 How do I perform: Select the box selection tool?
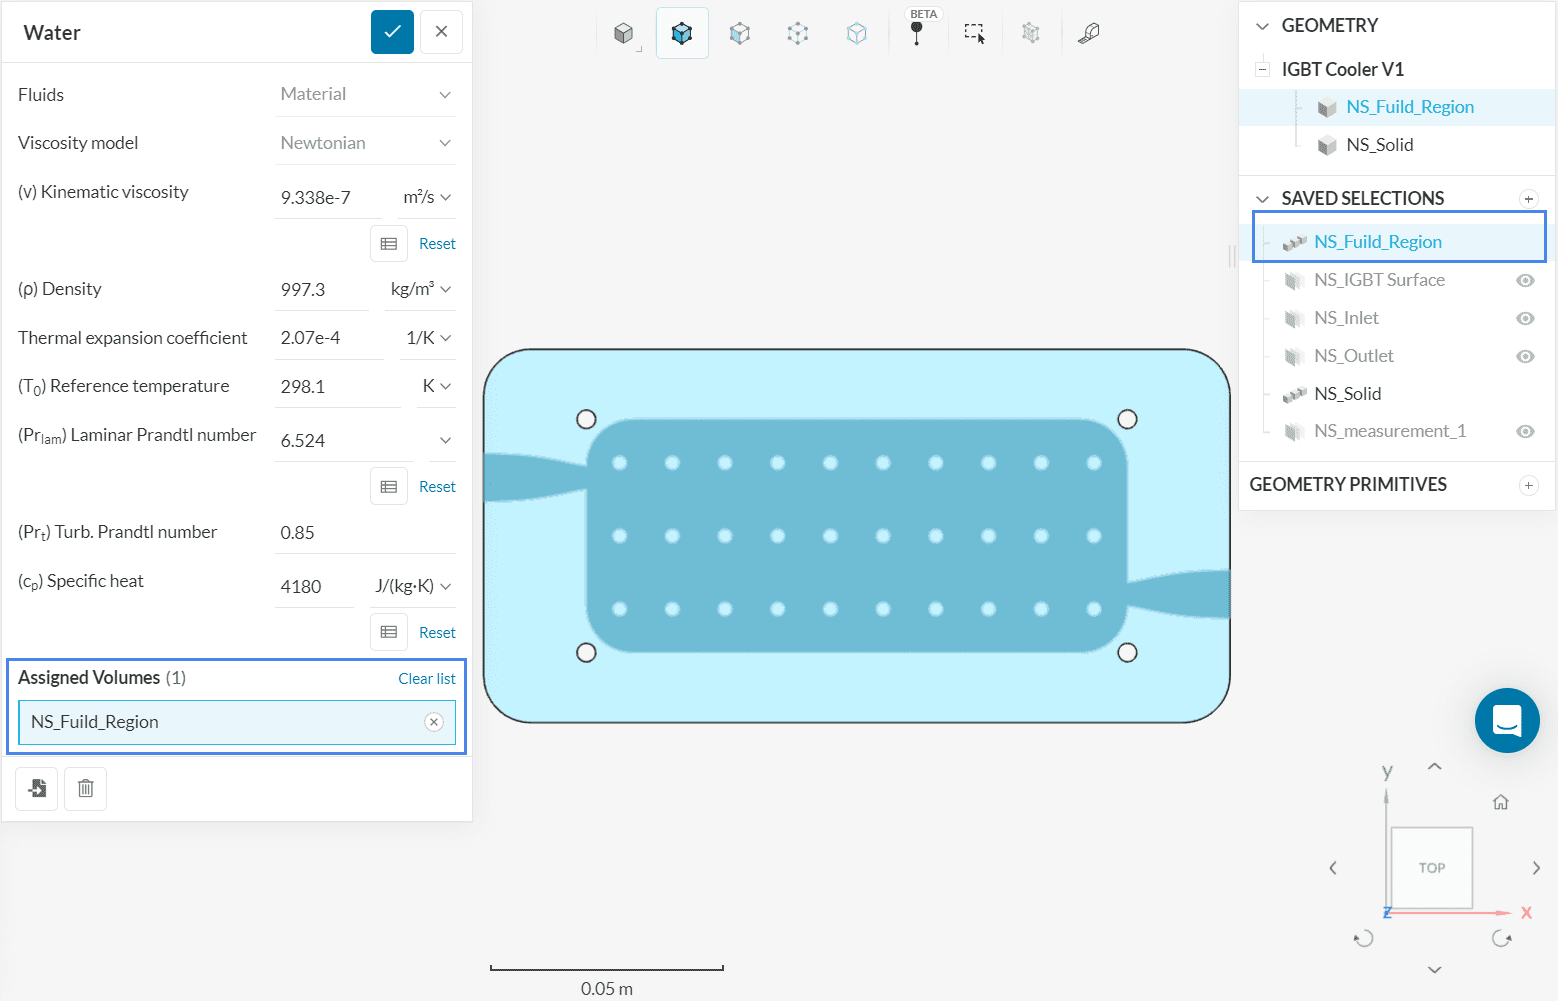coord(974,33)
